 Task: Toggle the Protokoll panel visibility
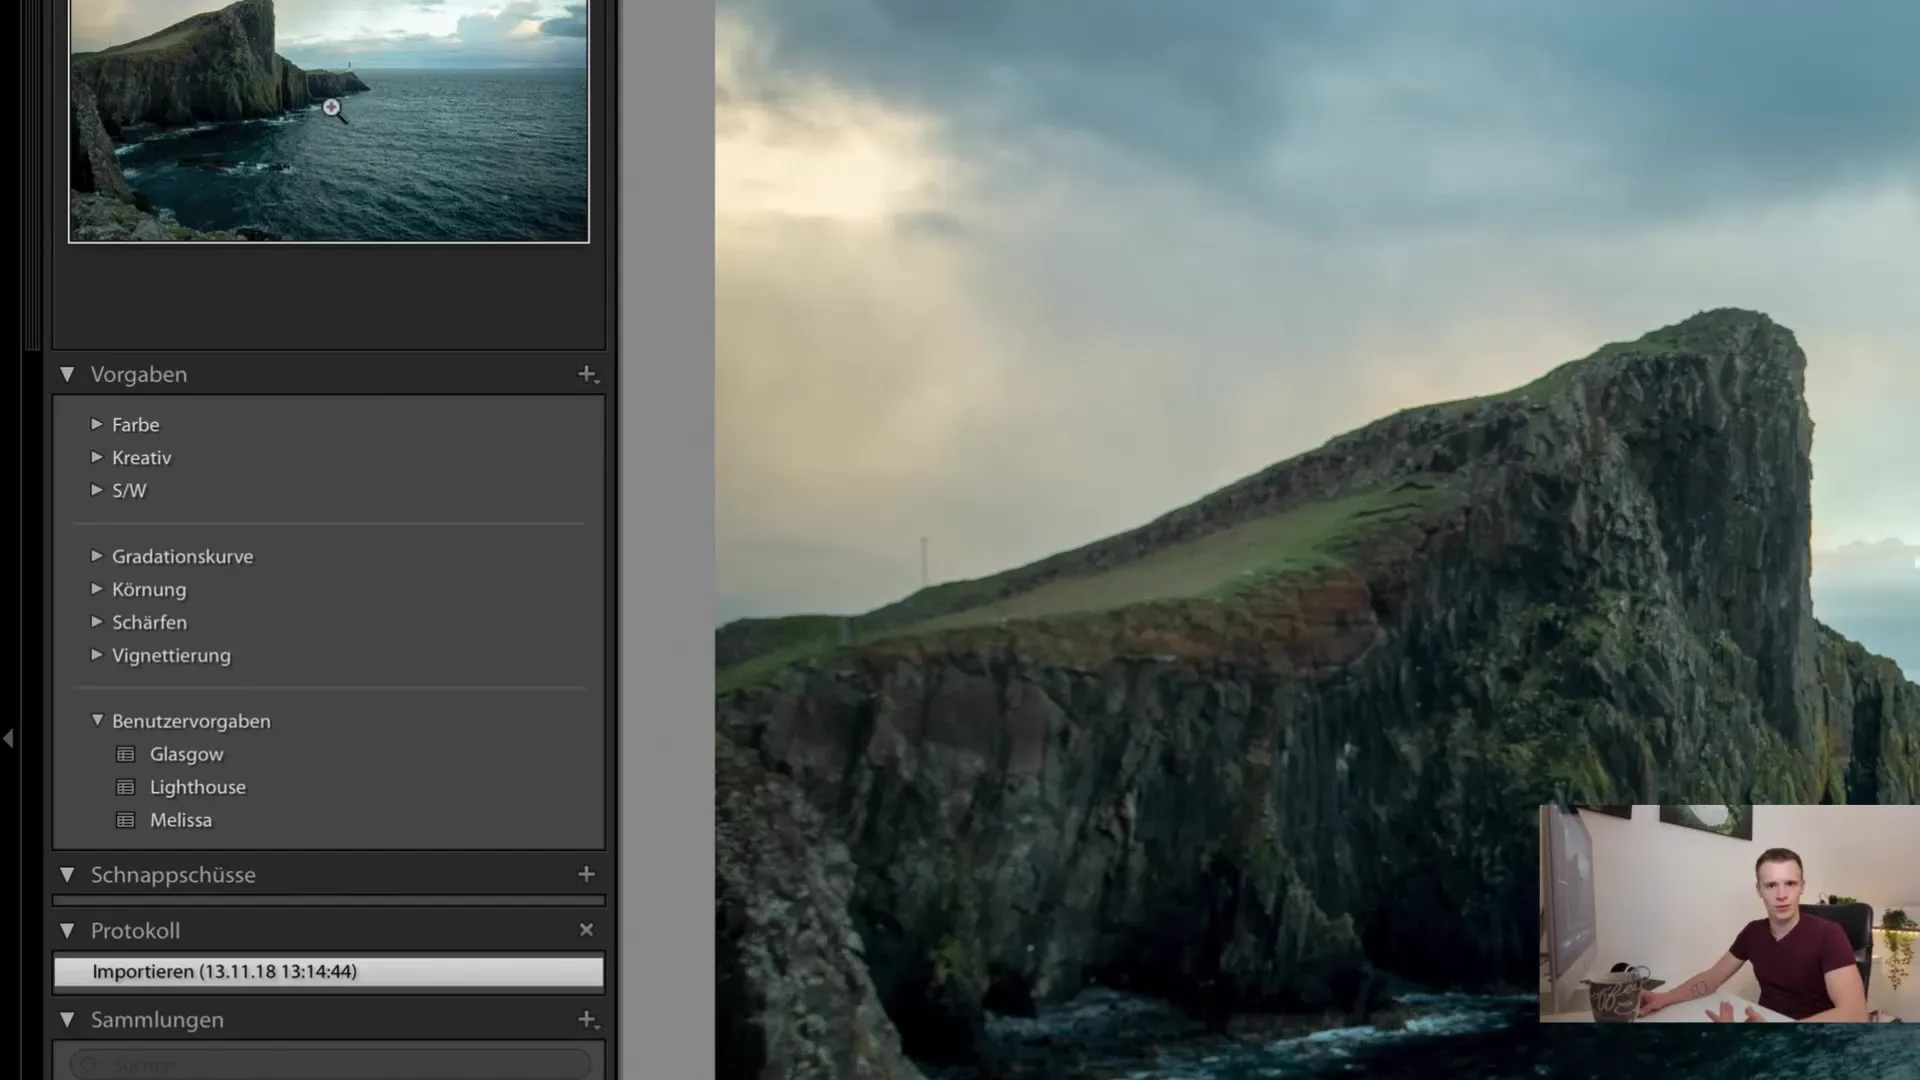(65, 931)
